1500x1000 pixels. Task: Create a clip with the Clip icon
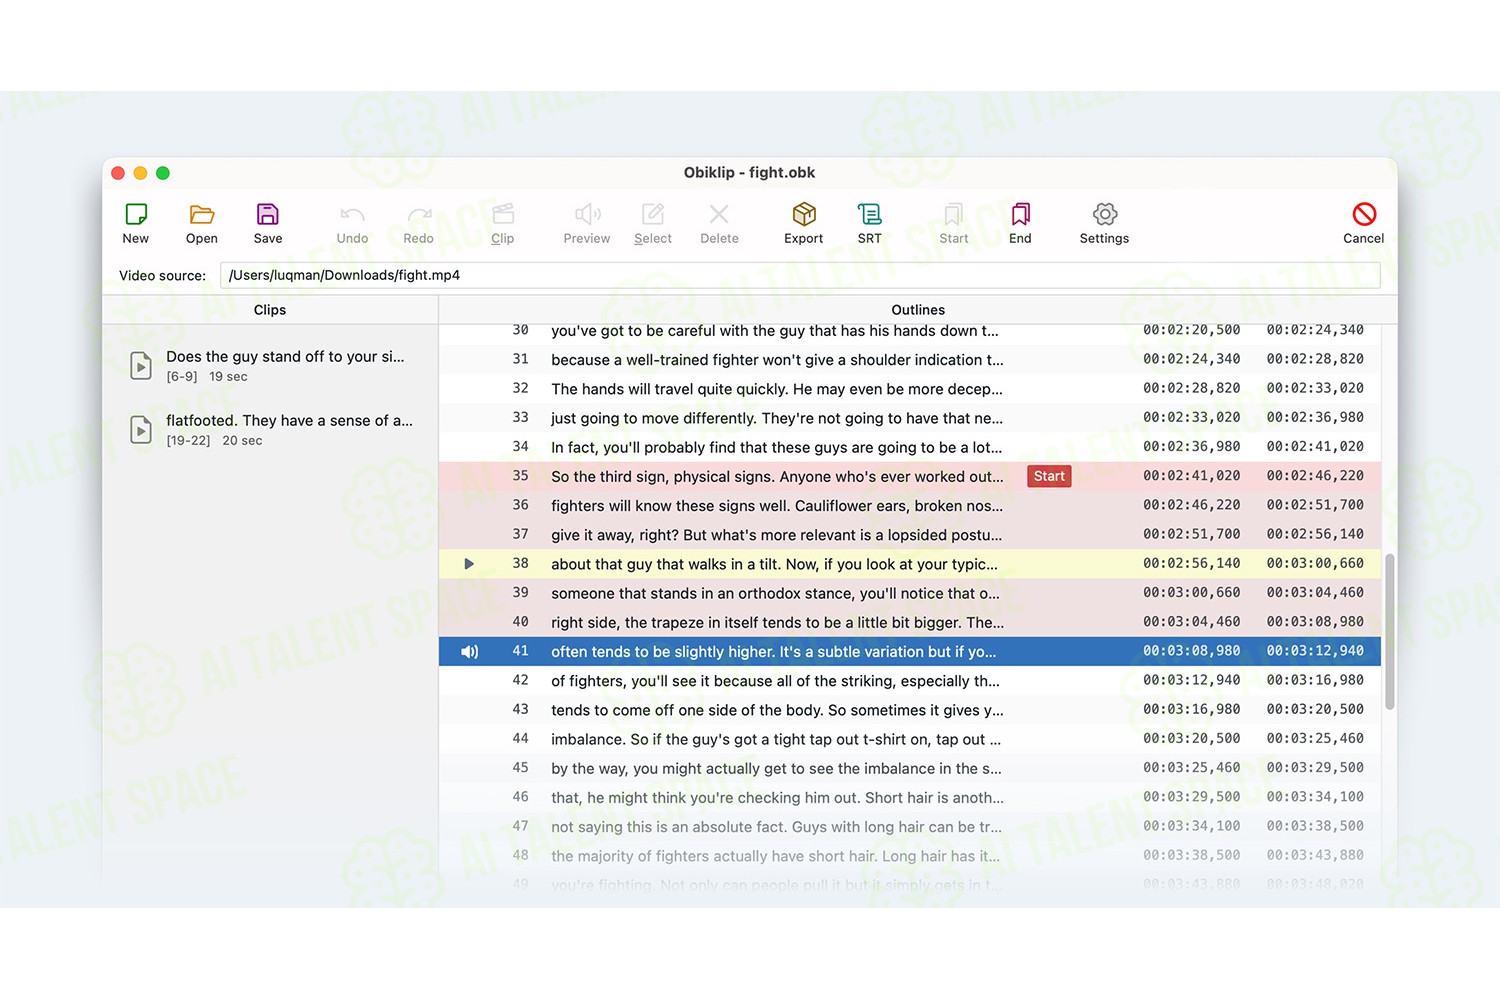(503, 214)
